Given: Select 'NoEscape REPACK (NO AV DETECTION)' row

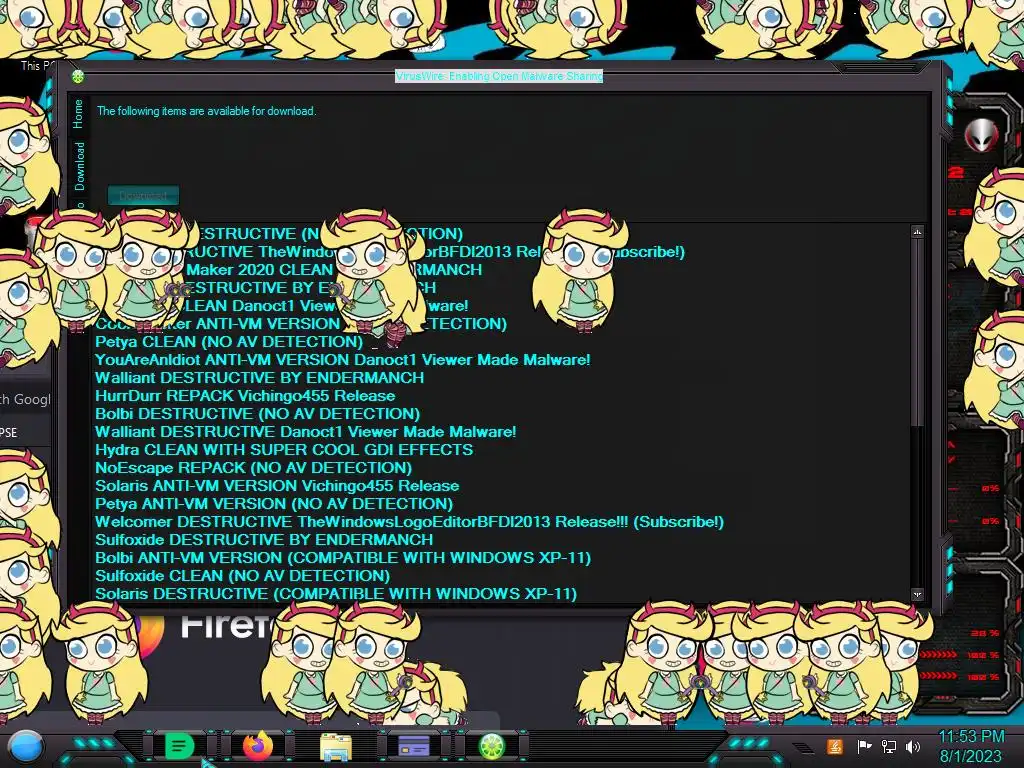Looking at the screenshot, I should point(253,468).
